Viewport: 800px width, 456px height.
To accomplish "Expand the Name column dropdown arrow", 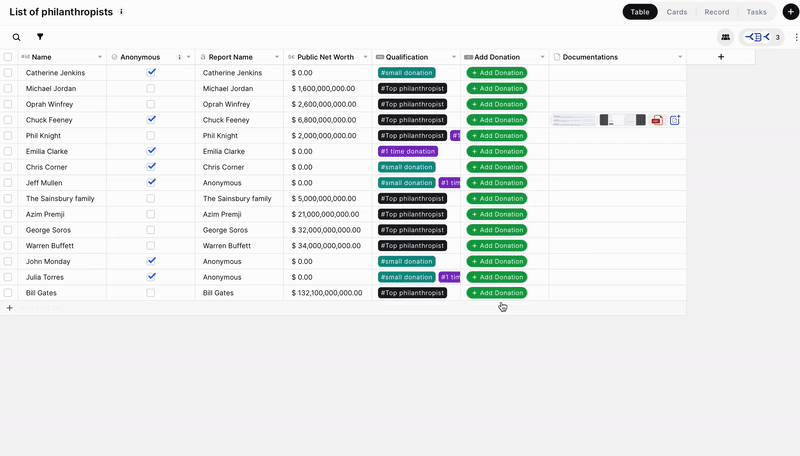I will pos(100,57).
